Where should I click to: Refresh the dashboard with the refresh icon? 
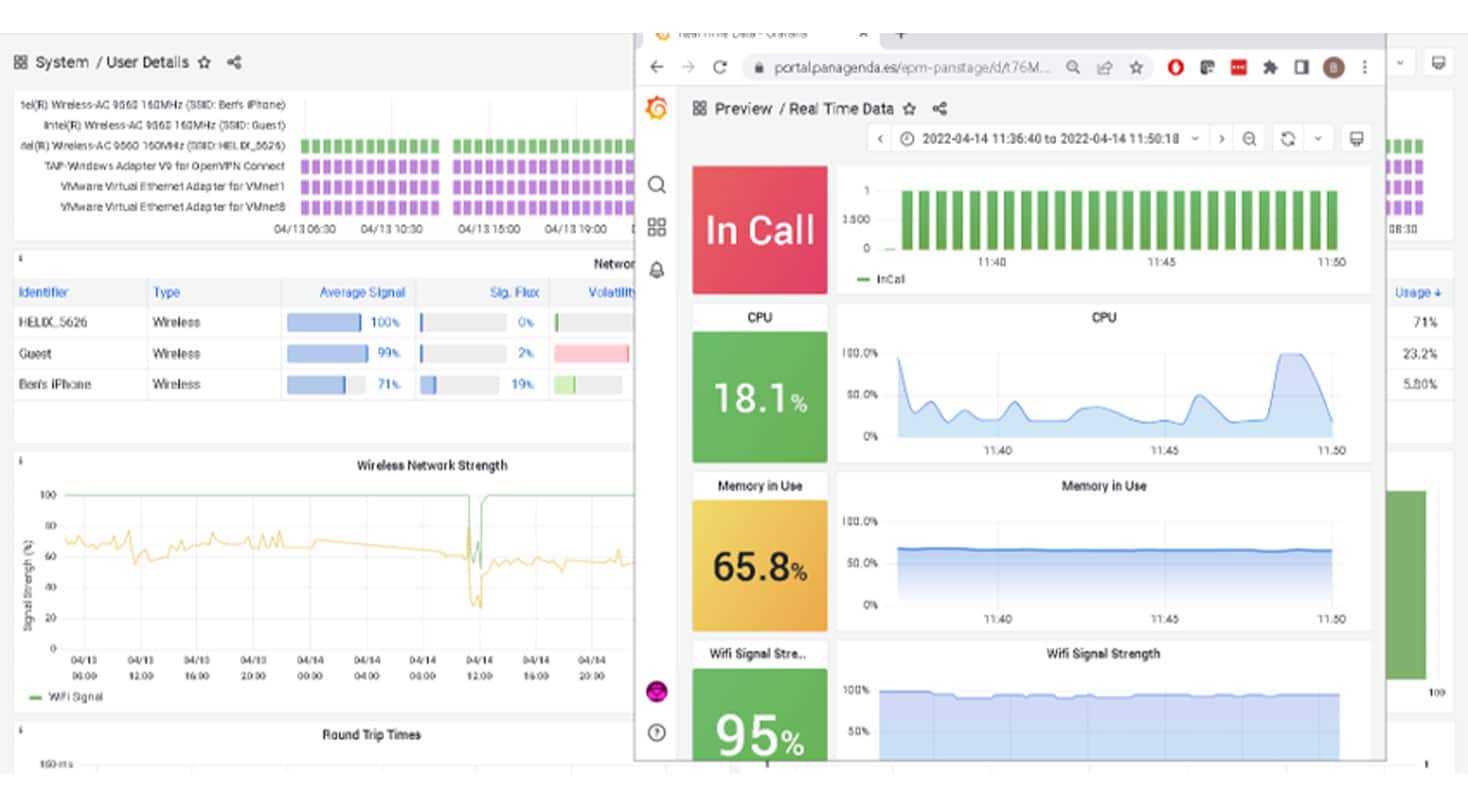coord(1289,139)
